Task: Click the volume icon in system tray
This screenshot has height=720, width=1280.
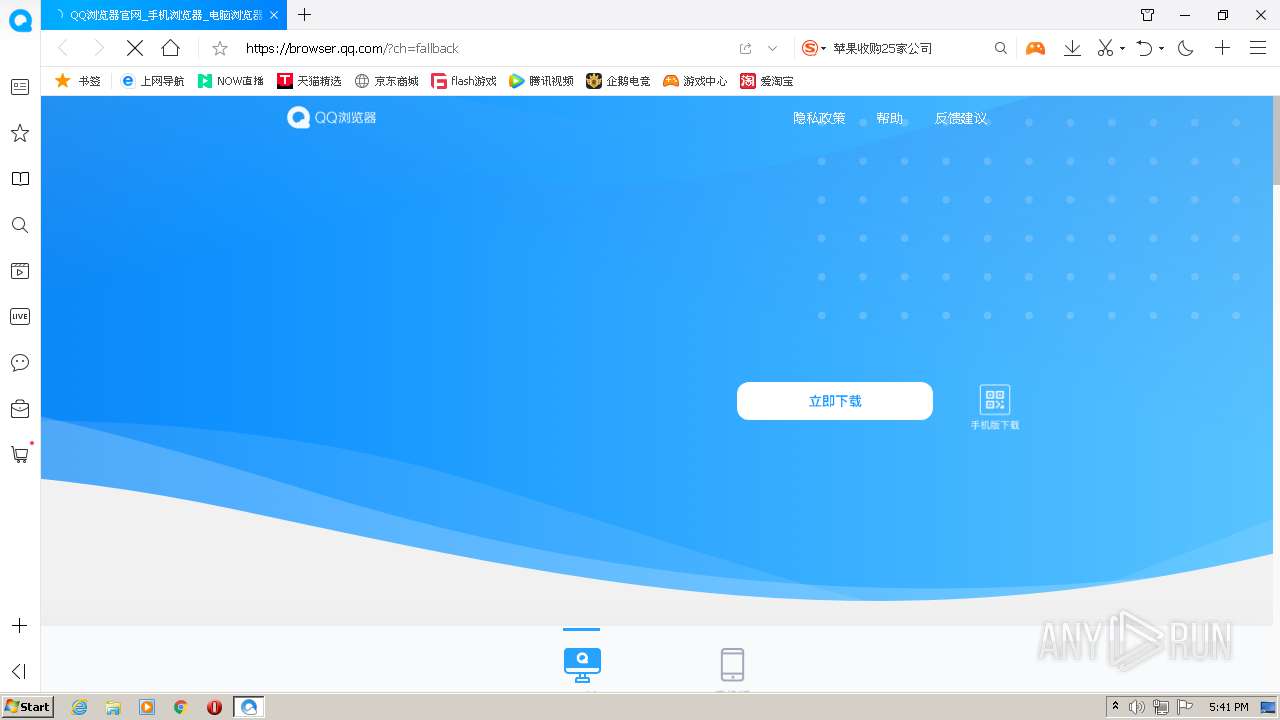Action: click(x=1137, y=707)
